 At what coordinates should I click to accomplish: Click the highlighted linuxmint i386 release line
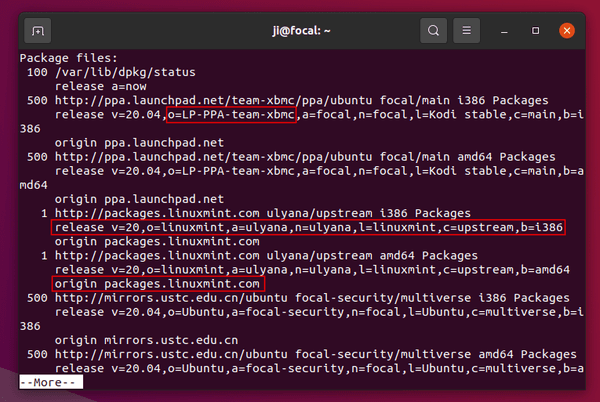[x=308, y=228]
